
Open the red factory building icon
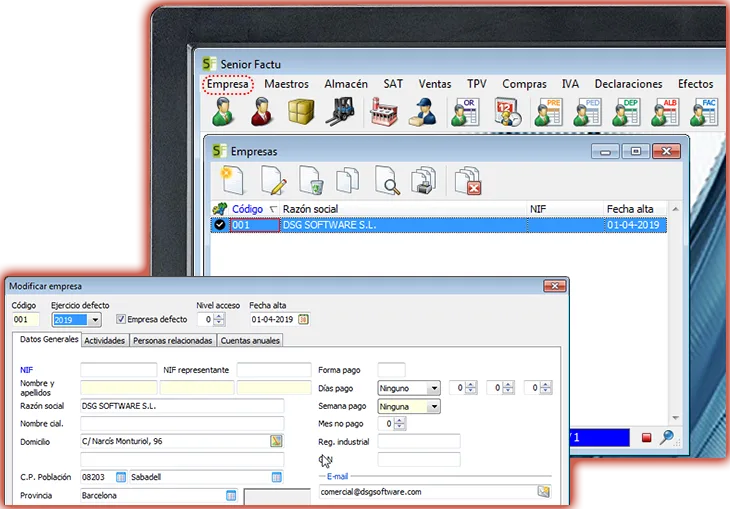[x=384, y=112]
